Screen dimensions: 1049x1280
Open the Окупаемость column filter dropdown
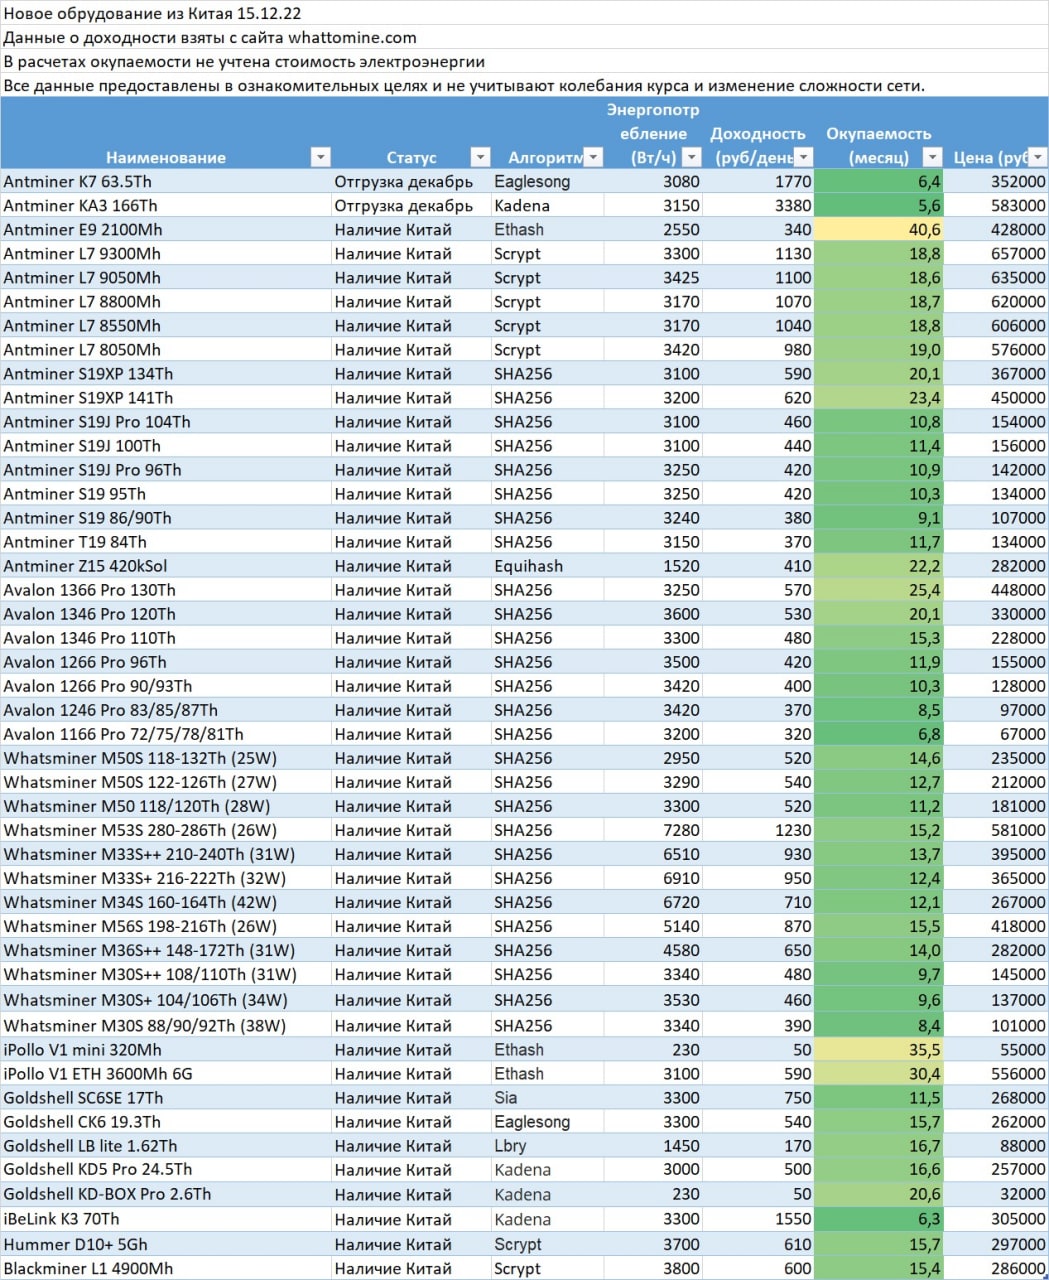pyautogui.click(x=932, y=157)
